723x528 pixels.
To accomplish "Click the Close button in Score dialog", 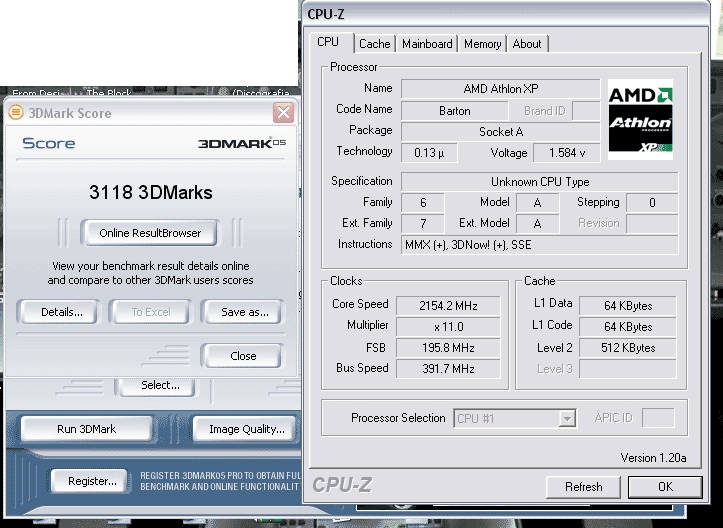I will pyautogui.click(x=243, y=356).
